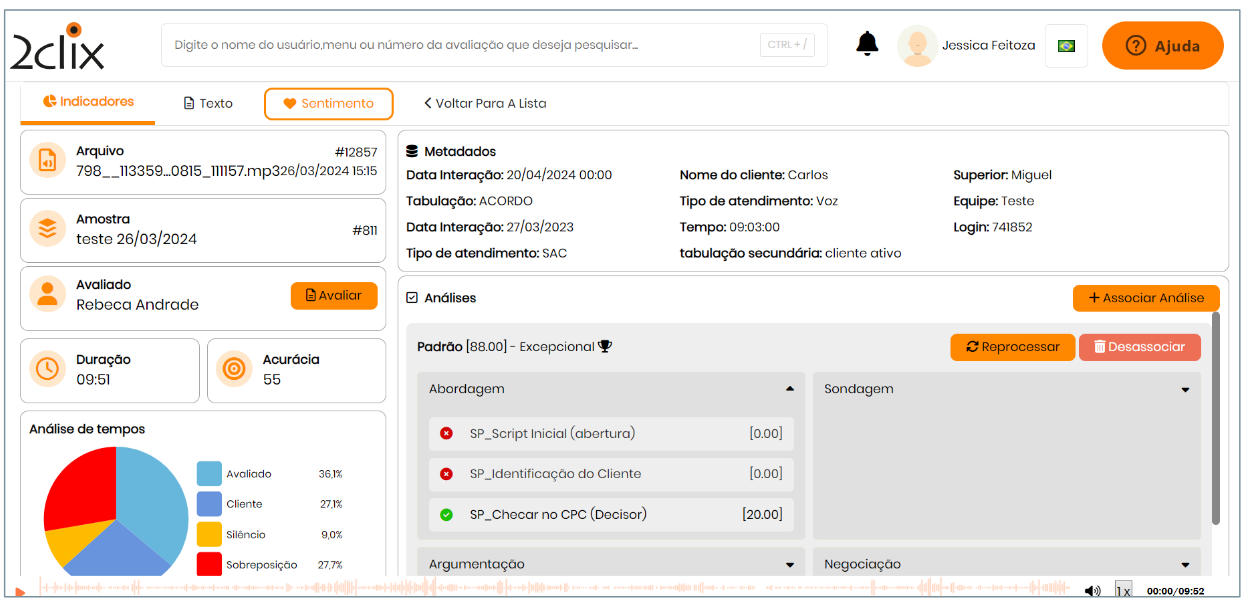Collapse the Abordagem section

coord(790,389)
